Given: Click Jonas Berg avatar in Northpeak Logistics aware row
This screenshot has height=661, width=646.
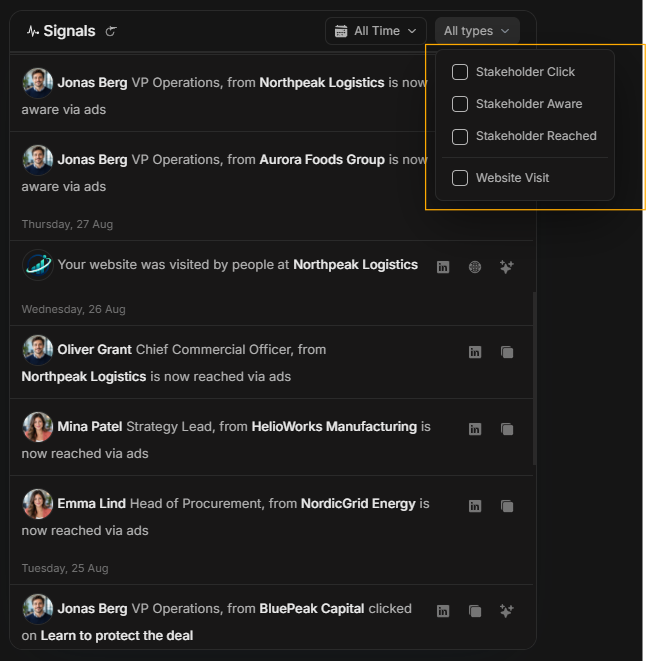Looking at the screenshot, I should 38,83.
